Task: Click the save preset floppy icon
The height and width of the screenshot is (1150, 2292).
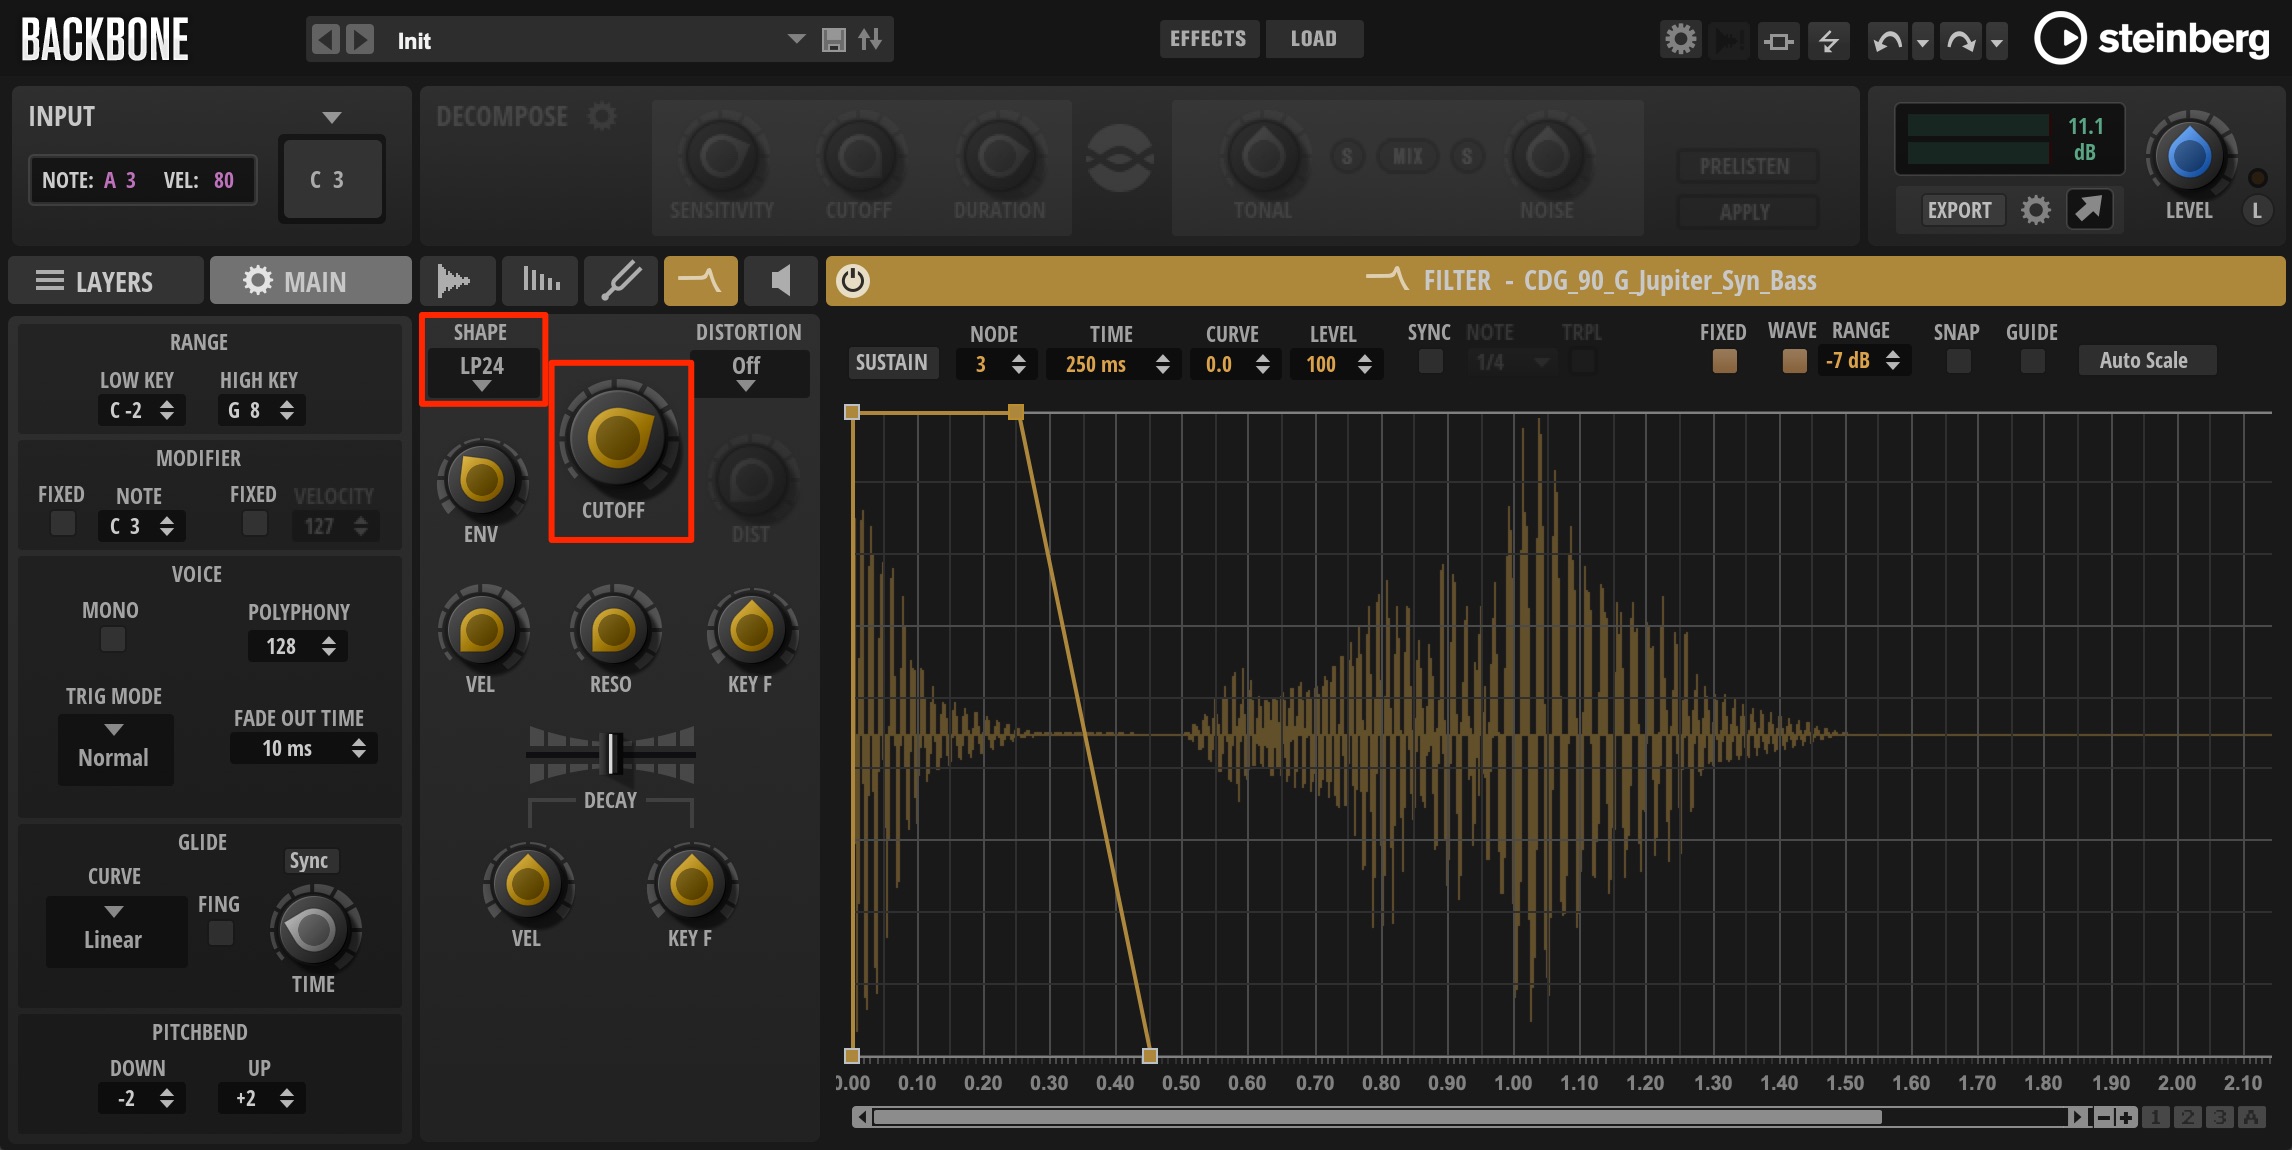Action: (833, 40)
